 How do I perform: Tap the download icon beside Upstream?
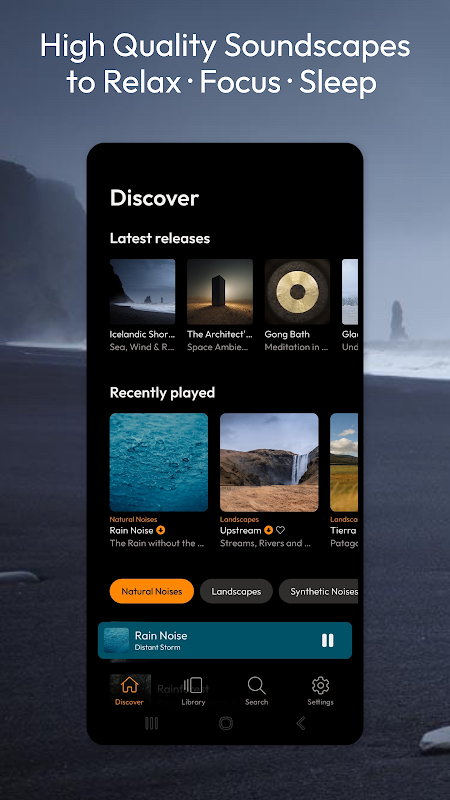[x=268, y=530]
